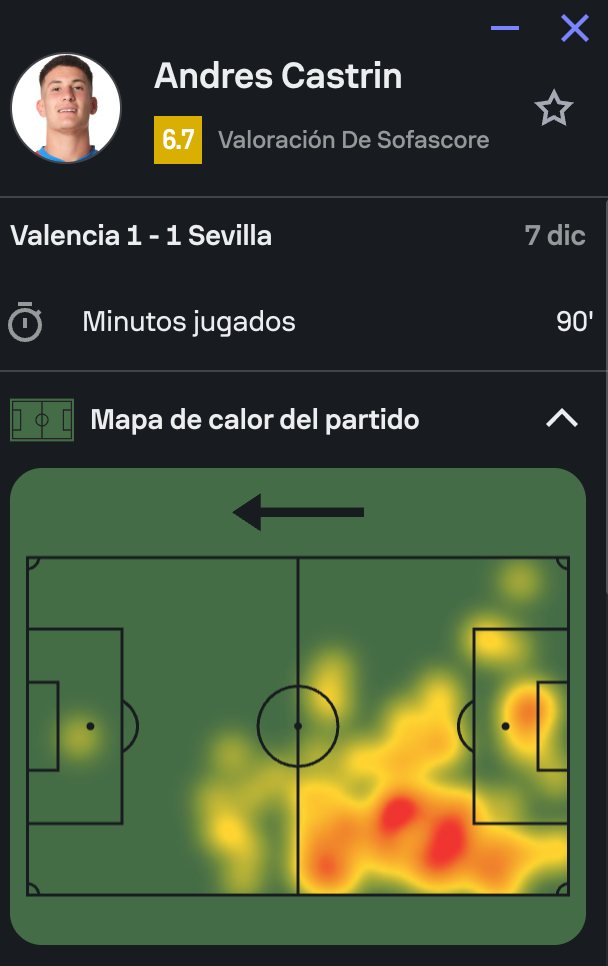Collapse the Mapa de calor section
This screenshot has width=608, height=966.
(x=562, y=419)
